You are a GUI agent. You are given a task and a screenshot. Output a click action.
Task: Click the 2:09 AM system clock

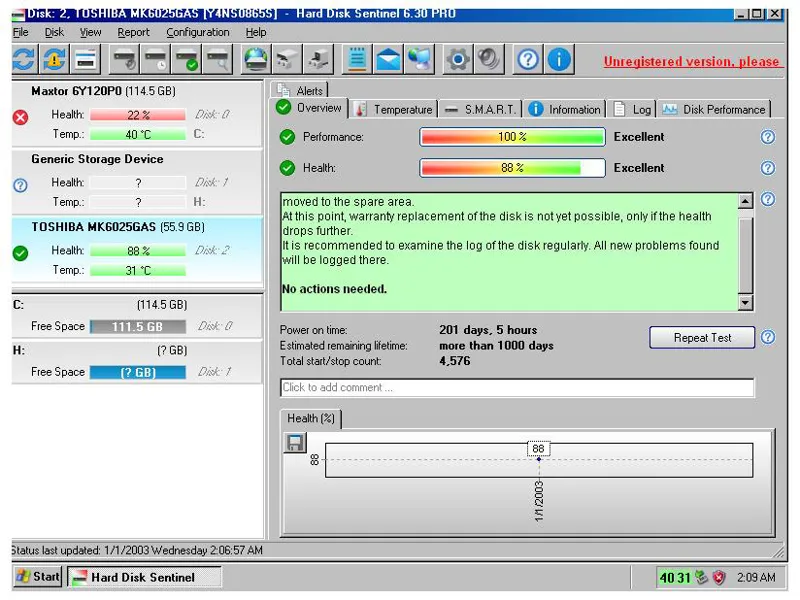[x=756, y=578]
